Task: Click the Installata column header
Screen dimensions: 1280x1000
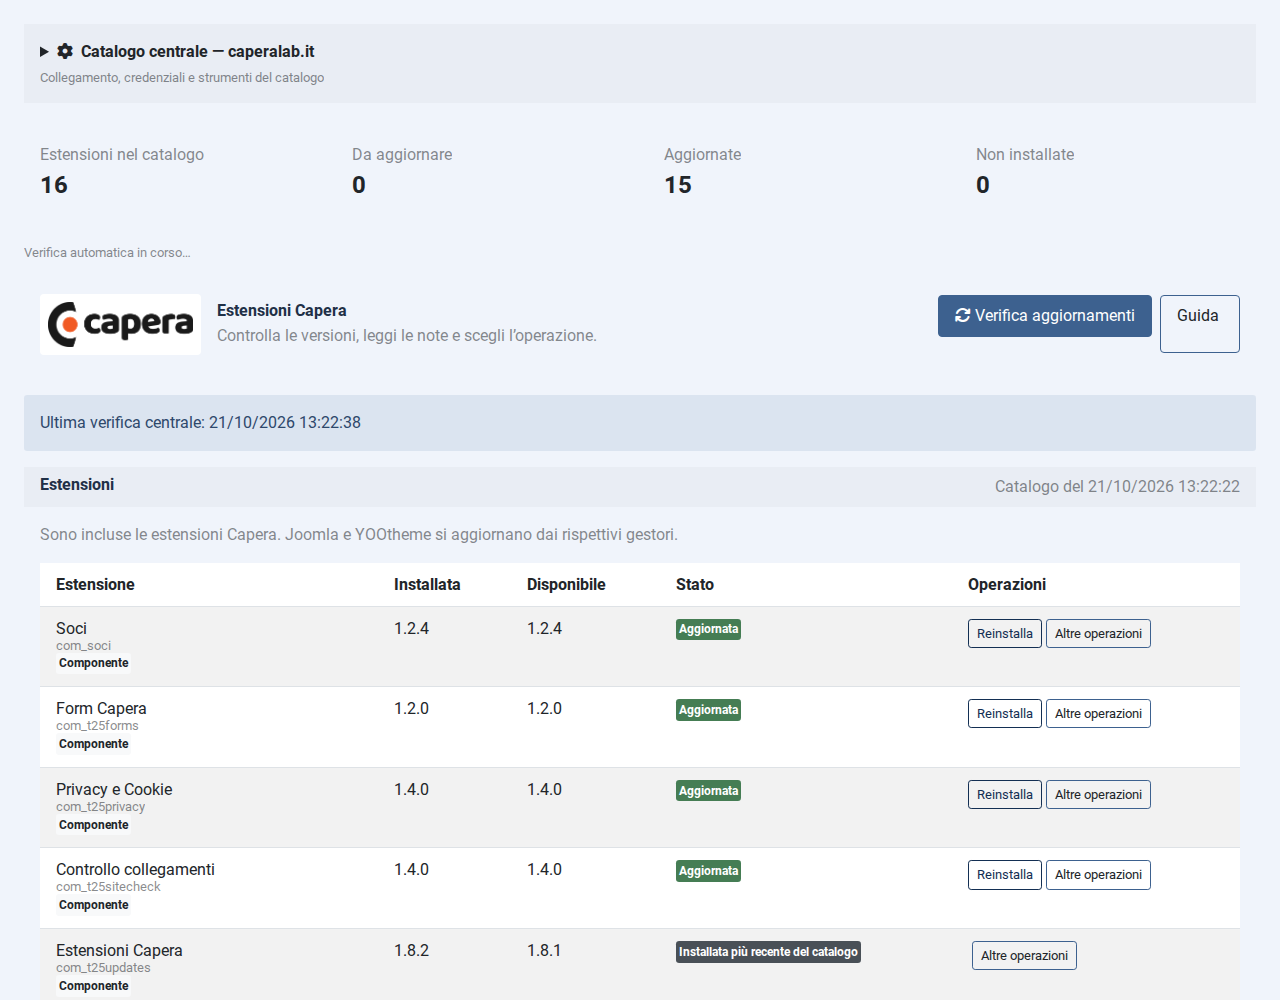Action: [x=427, y=585]
